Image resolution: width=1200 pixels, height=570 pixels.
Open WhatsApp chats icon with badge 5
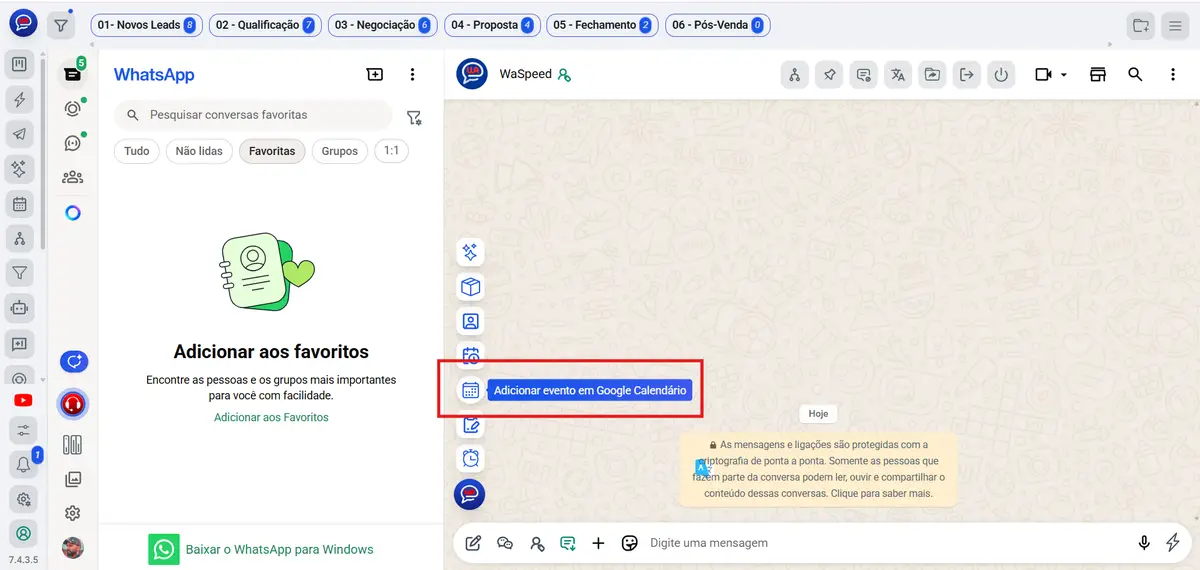(x=72, y=73)
